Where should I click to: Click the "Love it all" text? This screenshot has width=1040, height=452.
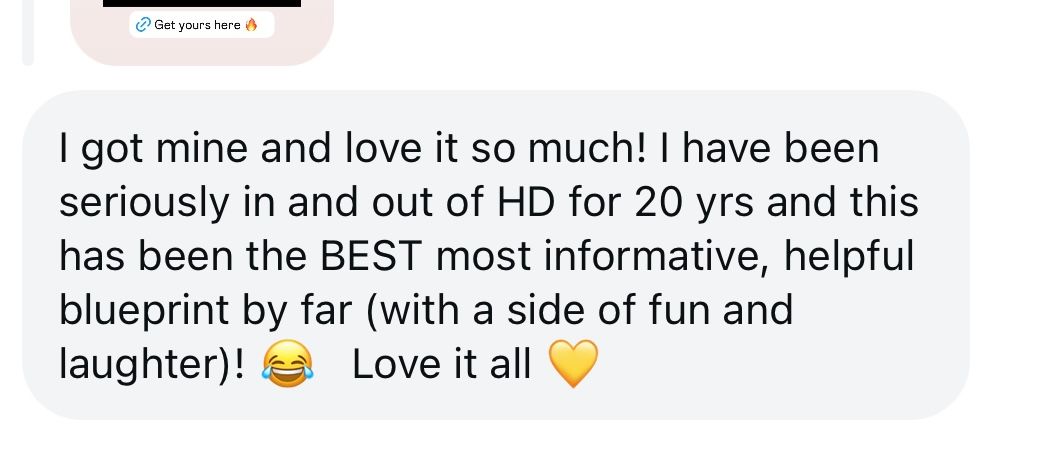coord(442,365)
